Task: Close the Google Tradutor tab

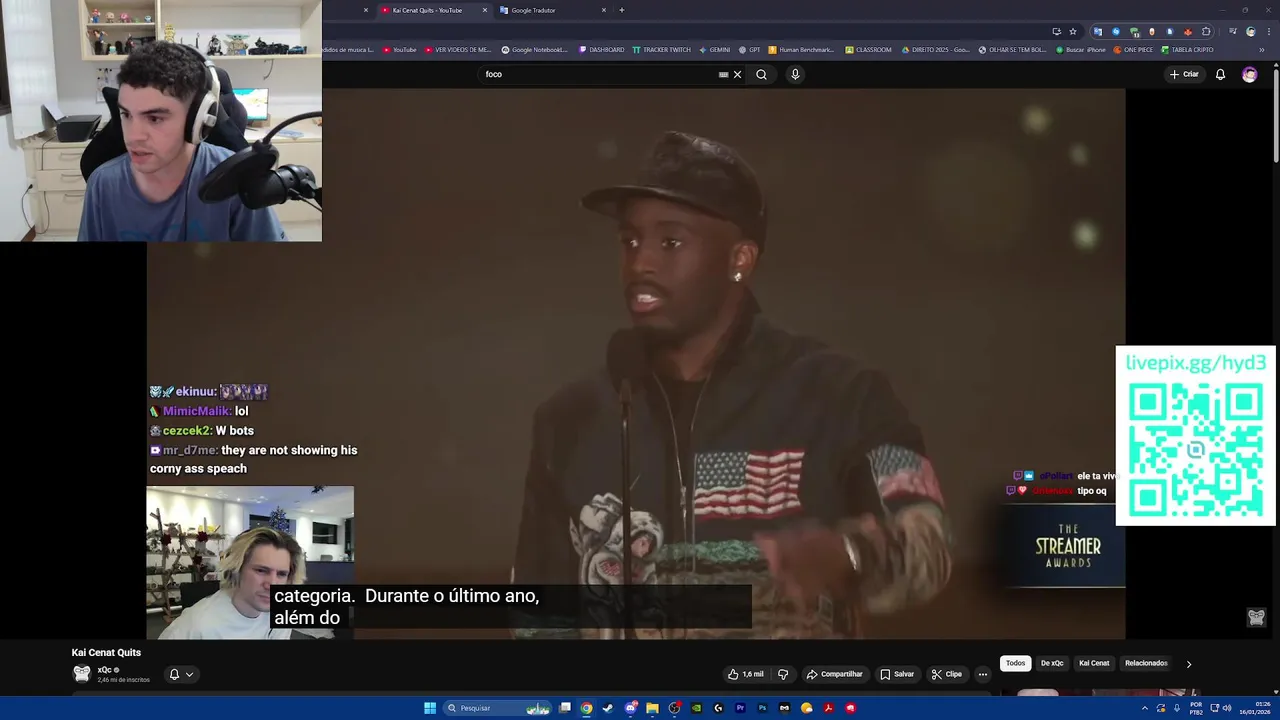Action: point(604,10)
